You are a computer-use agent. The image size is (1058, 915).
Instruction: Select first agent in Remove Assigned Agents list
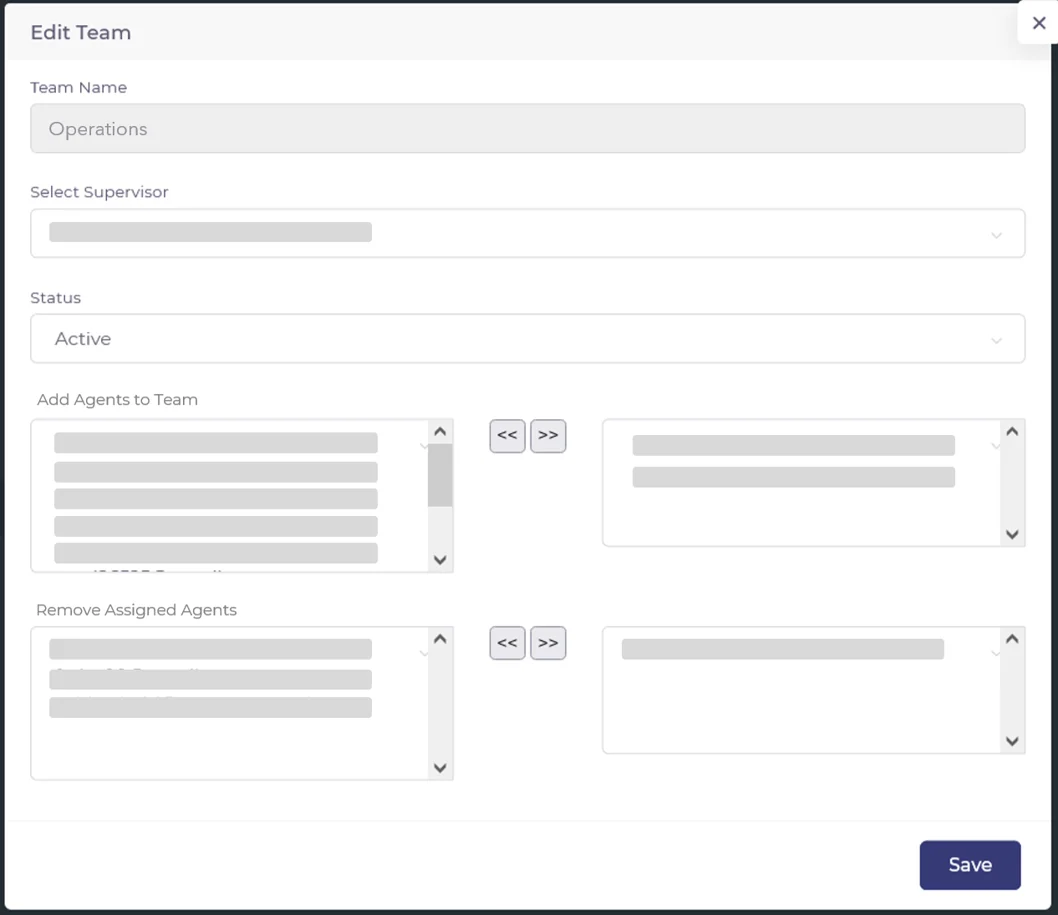point(211,649)
